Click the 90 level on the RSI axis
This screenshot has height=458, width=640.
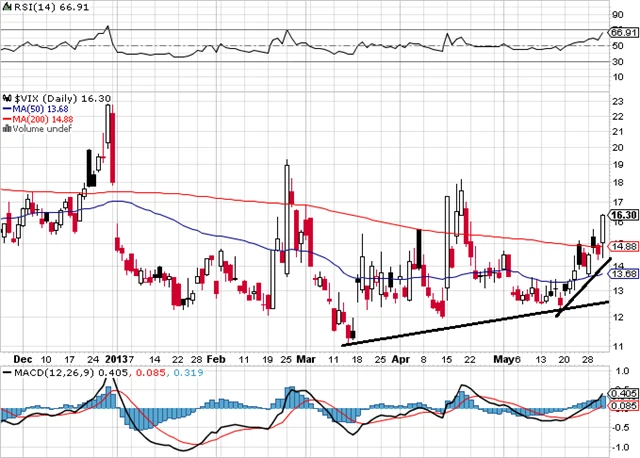tap(618, 15)
